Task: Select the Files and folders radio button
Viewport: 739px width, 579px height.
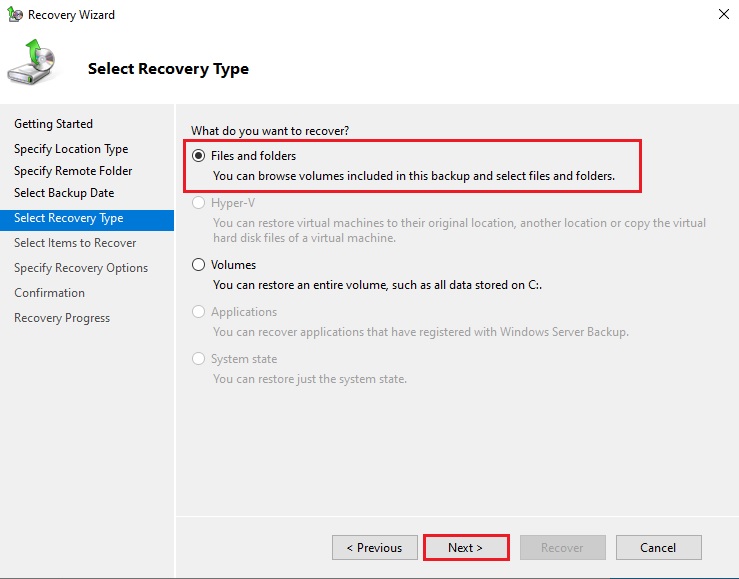Action: pyautogui.click(x=198, y=156)
